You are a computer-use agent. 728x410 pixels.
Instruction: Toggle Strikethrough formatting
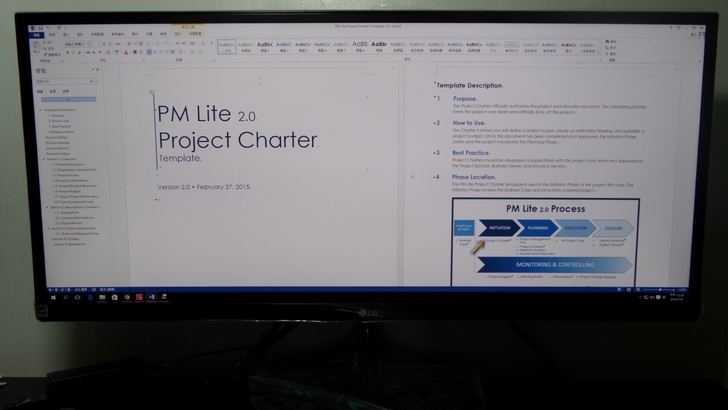pos(88,52)
